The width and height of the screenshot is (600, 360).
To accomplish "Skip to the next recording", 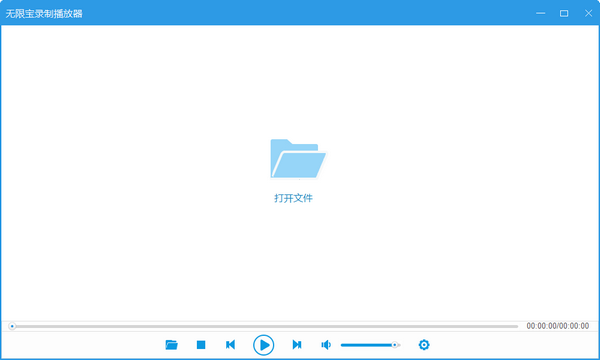I will pyautogui.click(x=297, y=345).
